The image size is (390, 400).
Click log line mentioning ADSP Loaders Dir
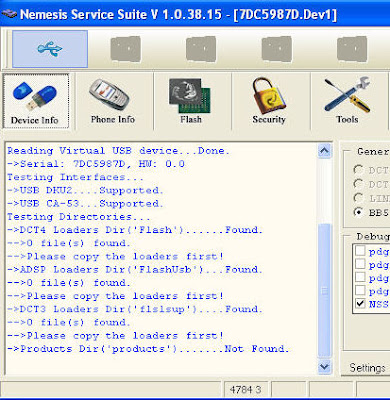(135, 269)
